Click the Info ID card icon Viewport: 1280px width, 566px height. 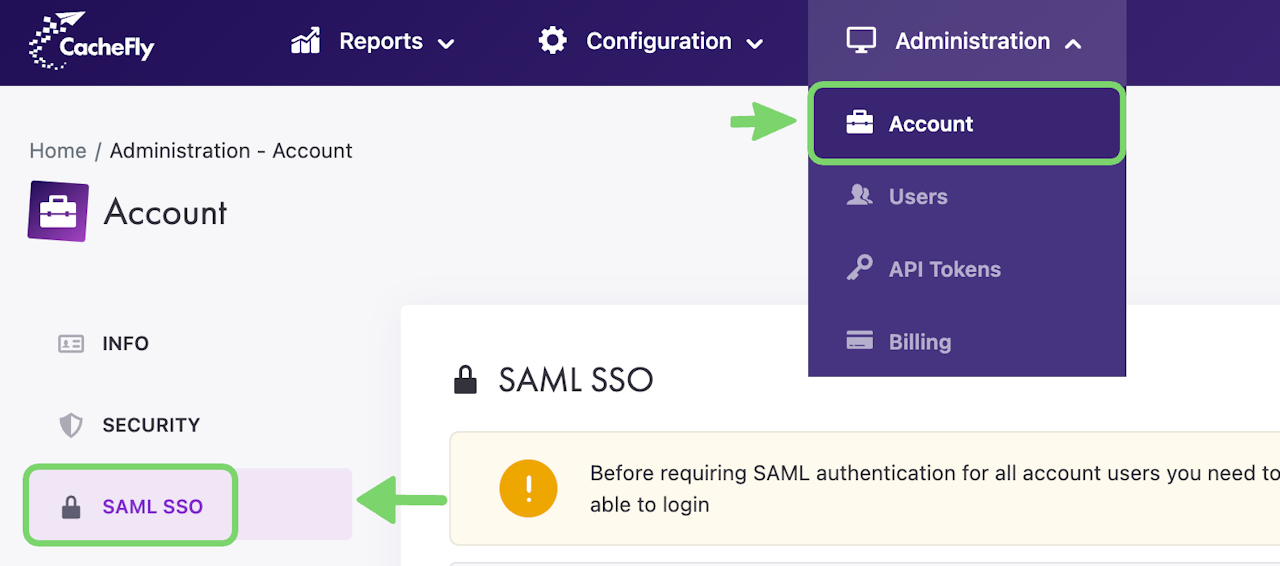(71, 344)
